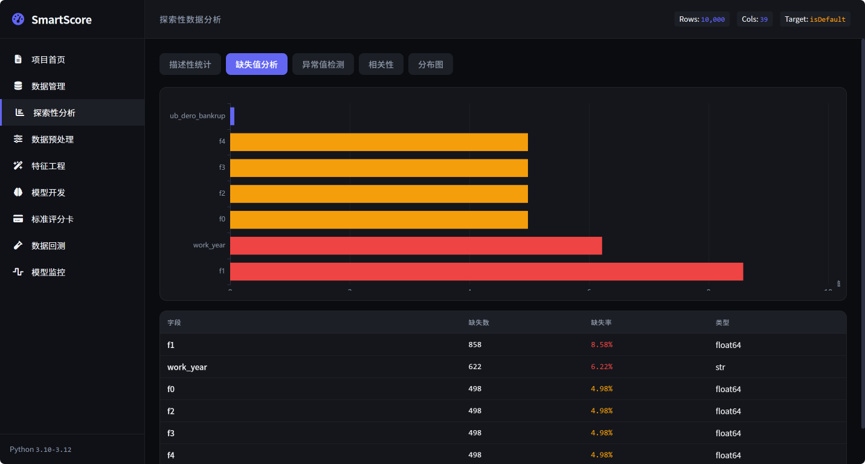Image resolution: width=865 pixels, height=464 pixels.
Task: Click the 标准评分卡 card icon
Action: click(18, 218)
